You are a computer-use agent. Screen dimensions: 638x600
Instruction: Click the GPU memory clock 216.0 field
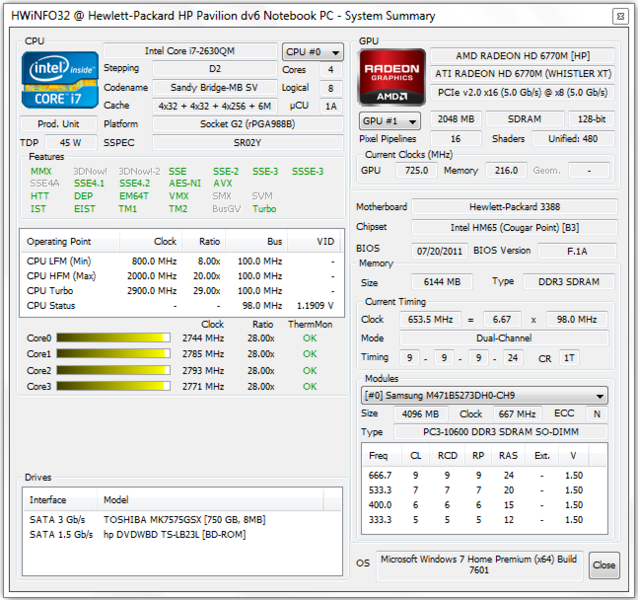[x=506, y=170]
